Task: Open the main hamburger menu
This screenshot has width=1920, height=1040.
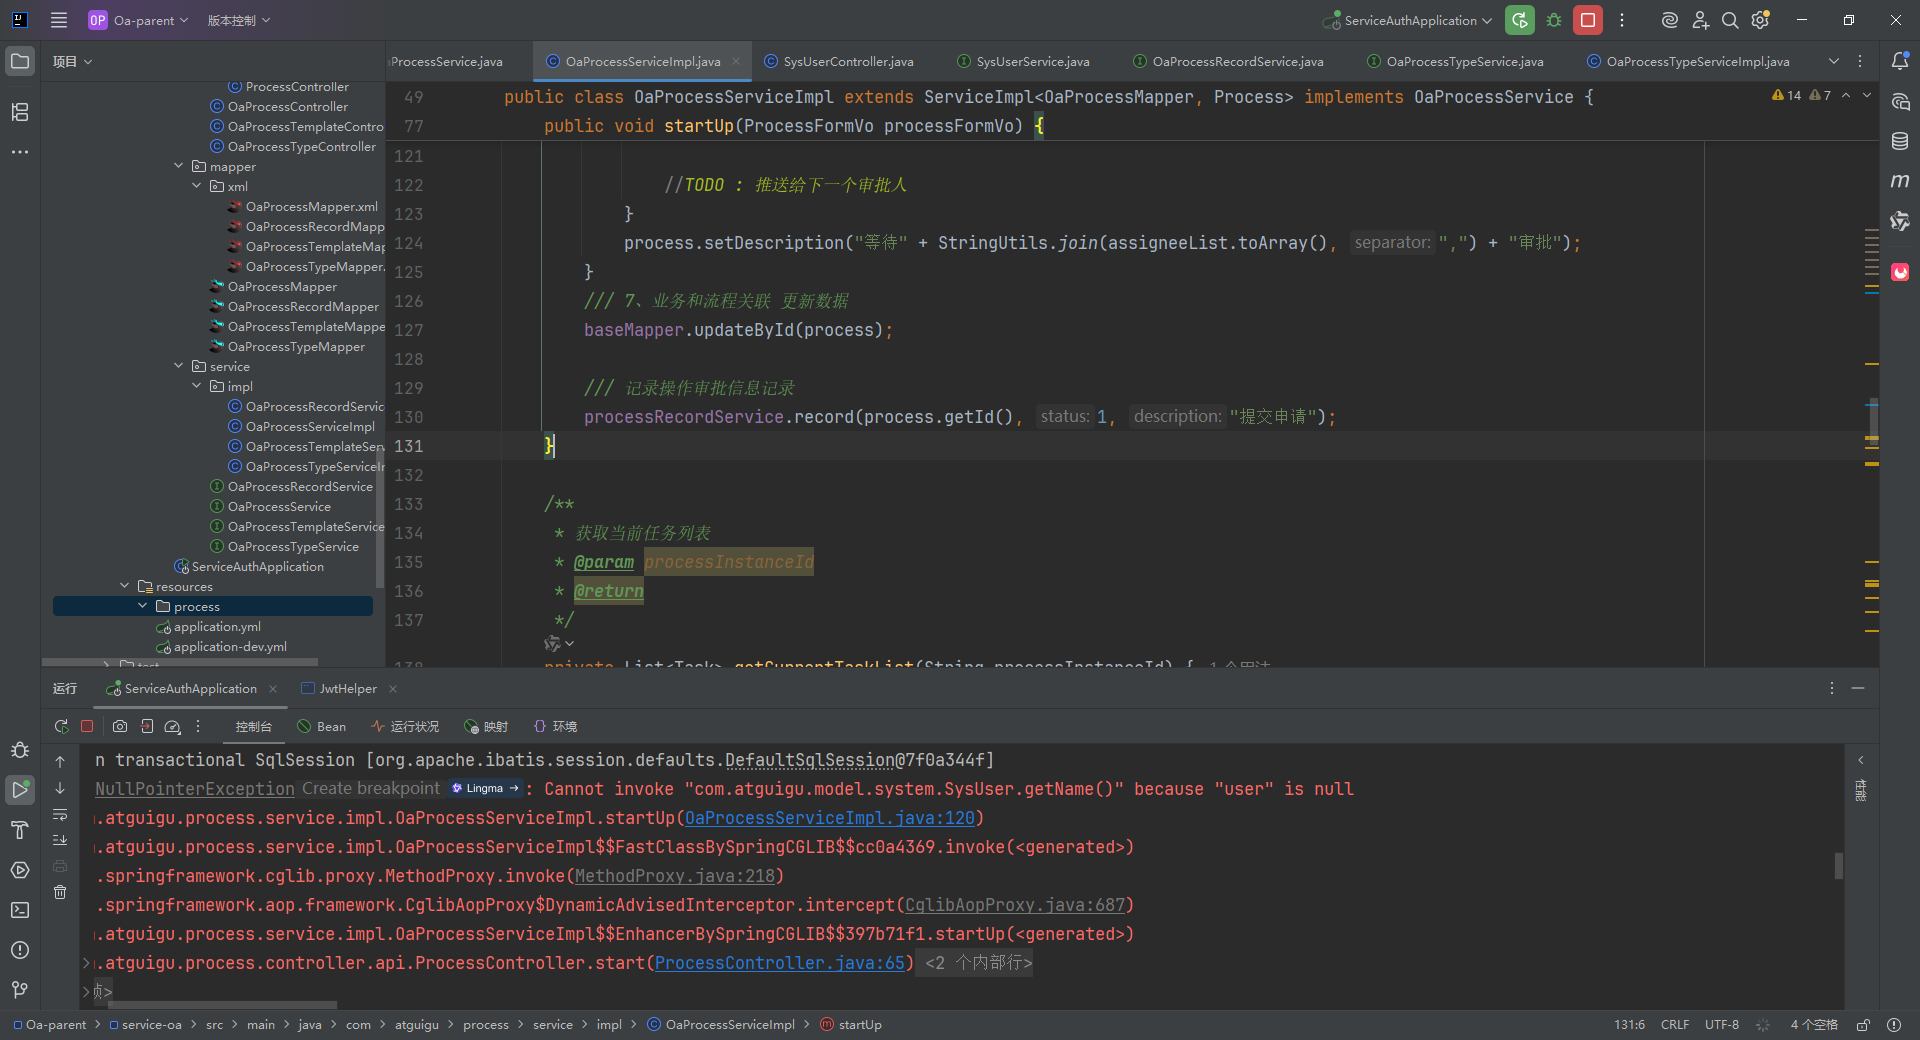Action: click(x=59, y=20)
